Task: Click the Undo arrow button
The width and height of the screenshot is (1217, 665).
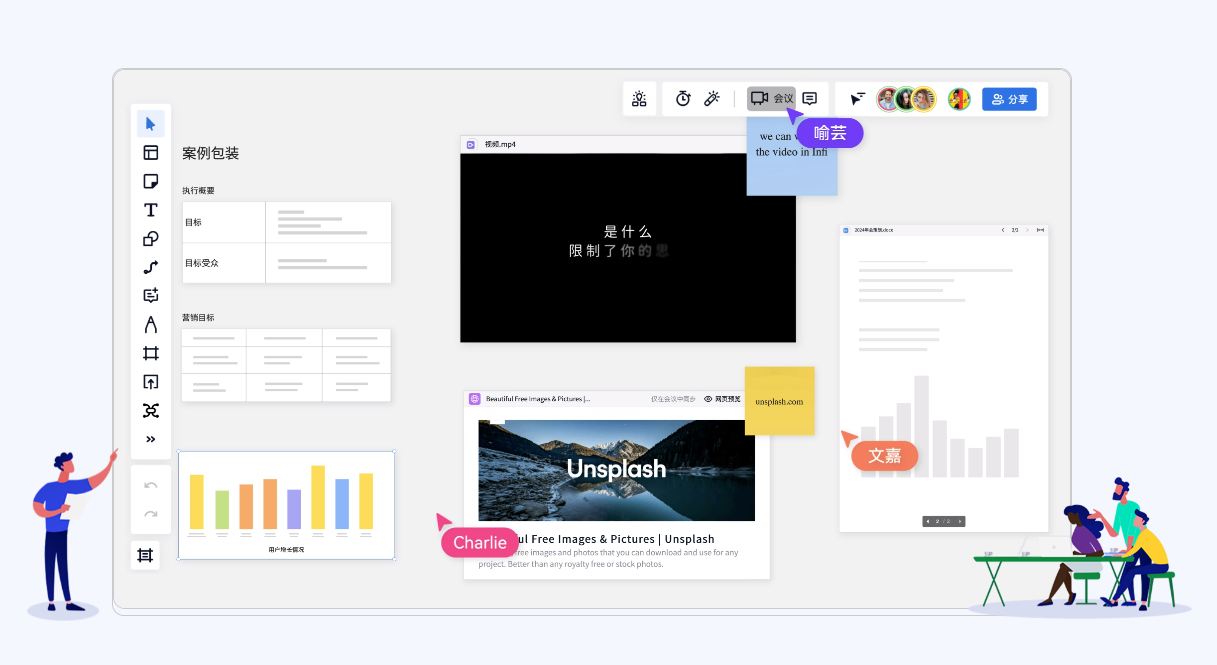Action: (151, 485)
